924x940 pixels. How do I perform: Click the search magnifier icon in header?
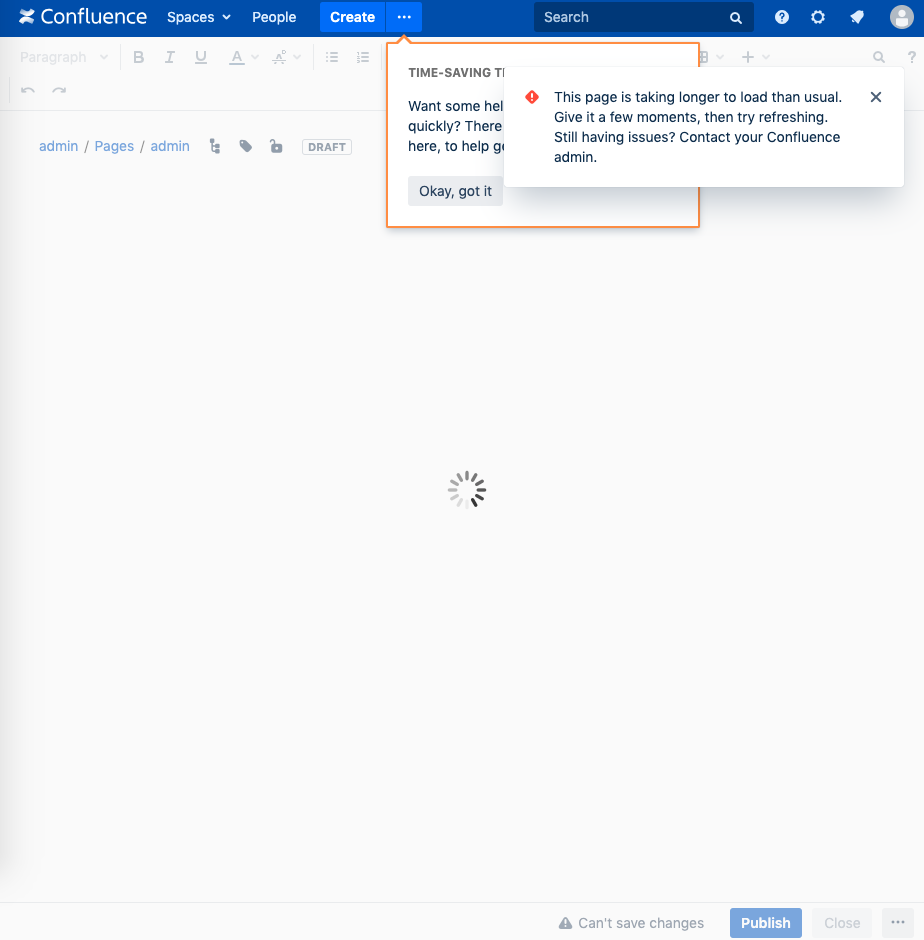(736, 18)
